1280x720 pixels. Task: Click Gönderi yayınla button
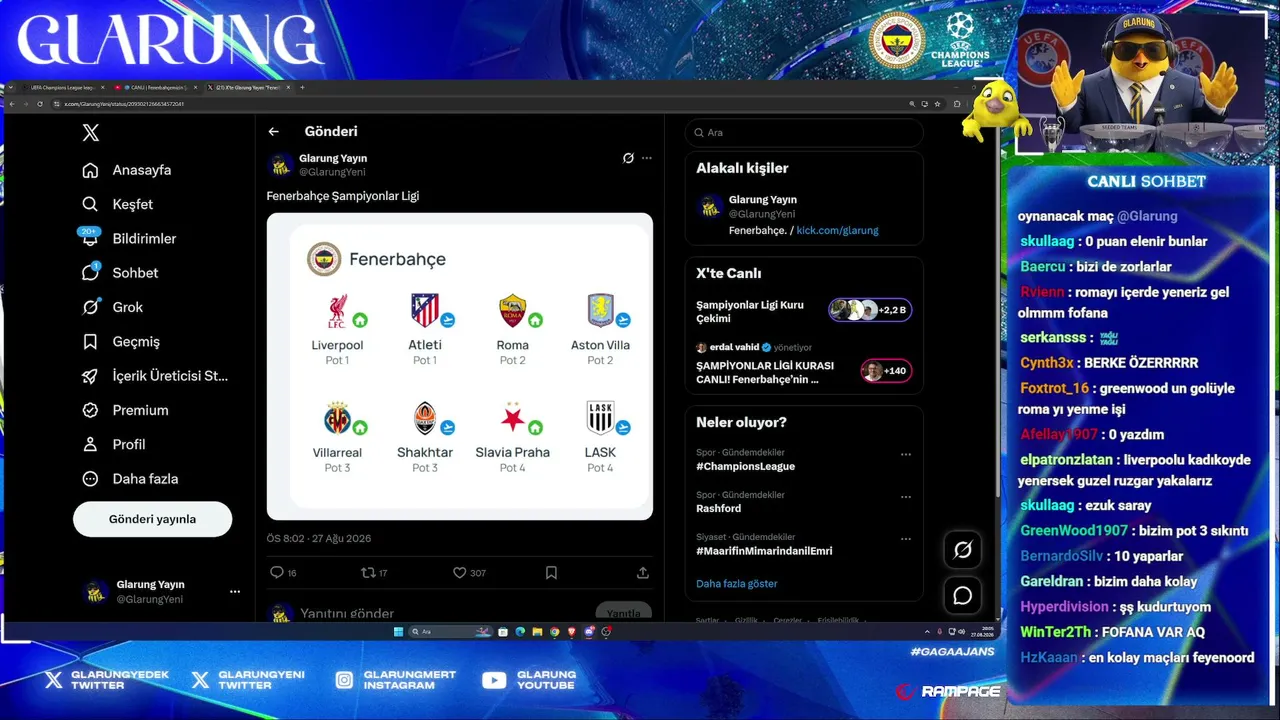[x=152, y=519]
